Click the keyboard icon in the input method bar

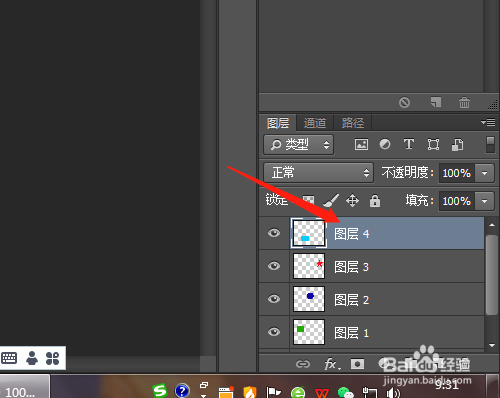click(x=9, y=358)
